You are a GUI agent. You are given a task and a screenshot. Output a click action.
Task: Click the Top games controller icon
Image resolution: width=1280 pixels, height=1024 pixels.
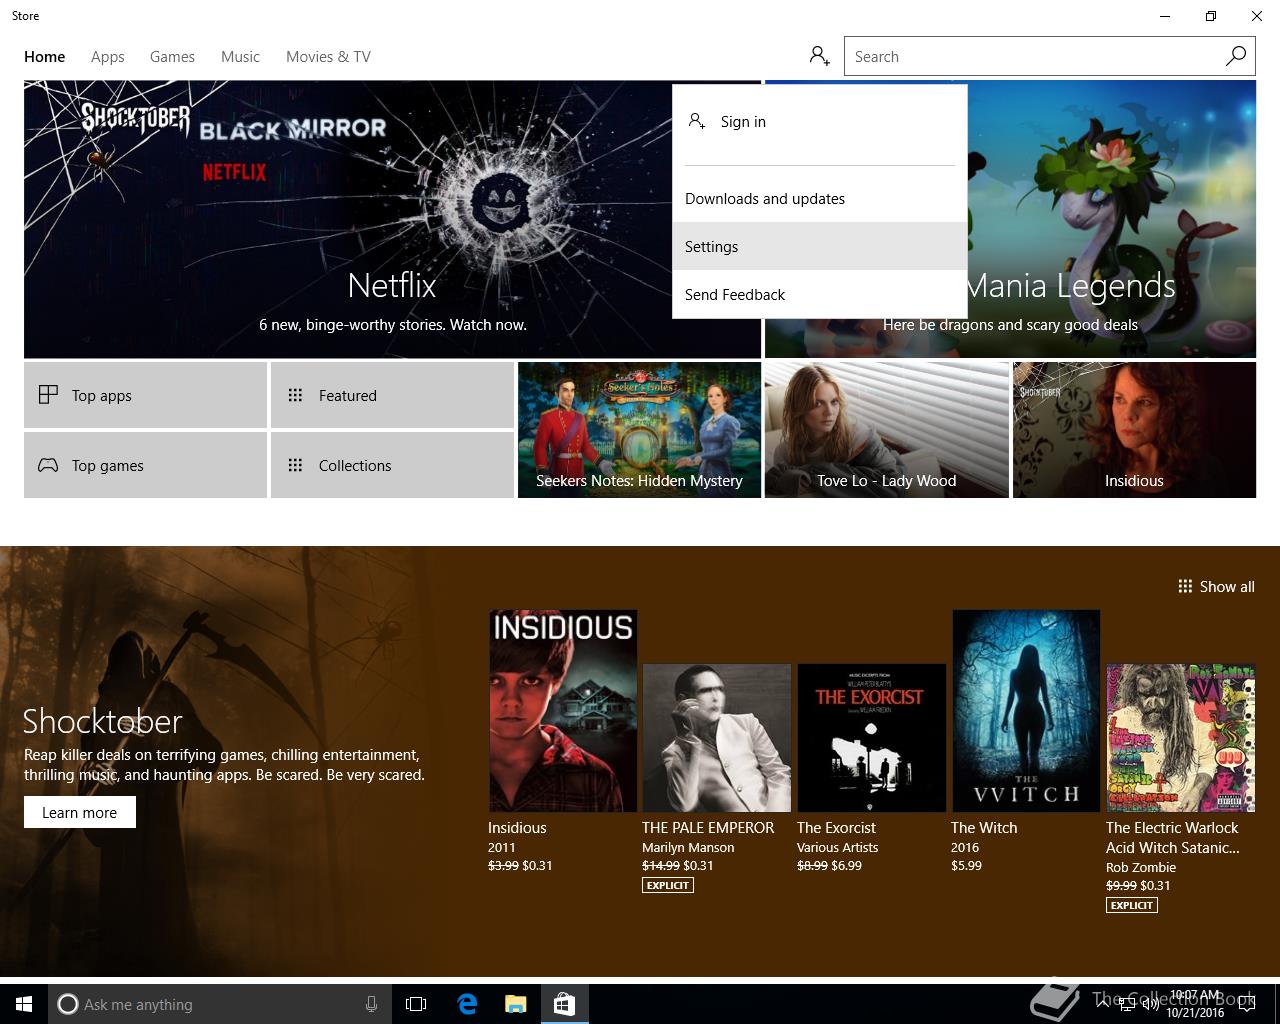click(48, 465)
